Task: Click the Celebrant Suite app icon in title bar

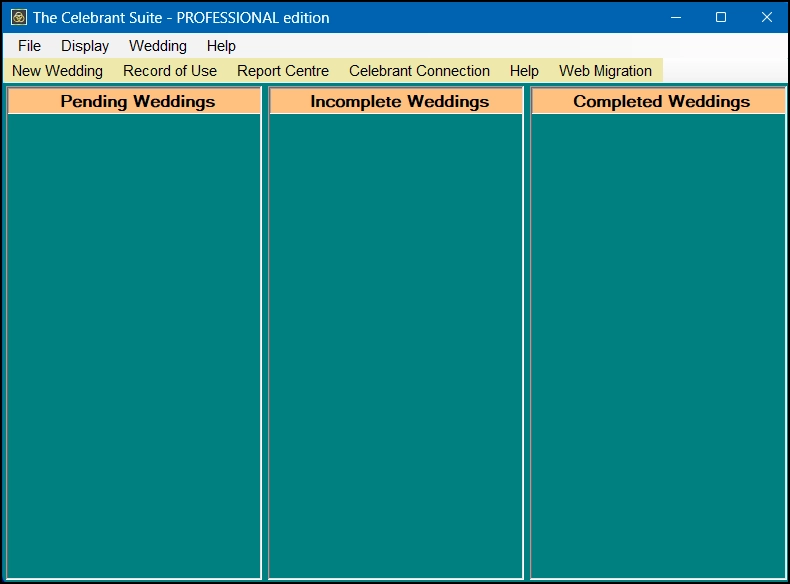Action: tap(19, 18)
